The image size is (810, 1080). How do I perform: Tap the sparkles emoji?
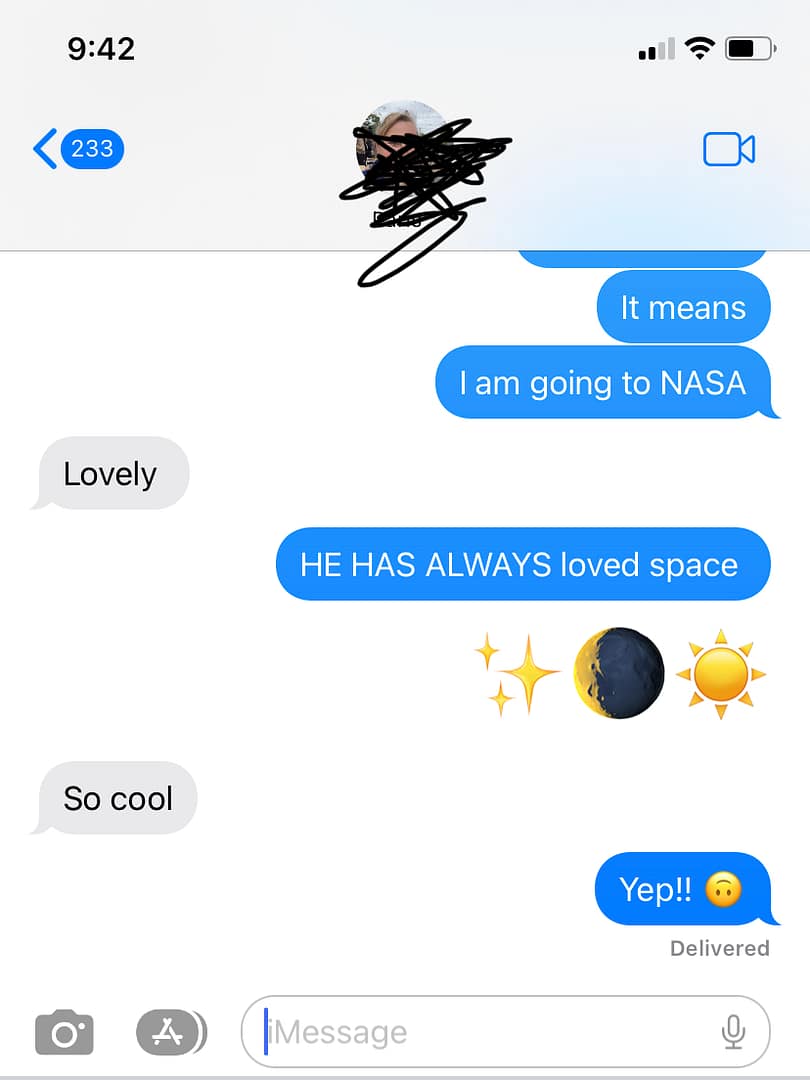tap(517, 673)
